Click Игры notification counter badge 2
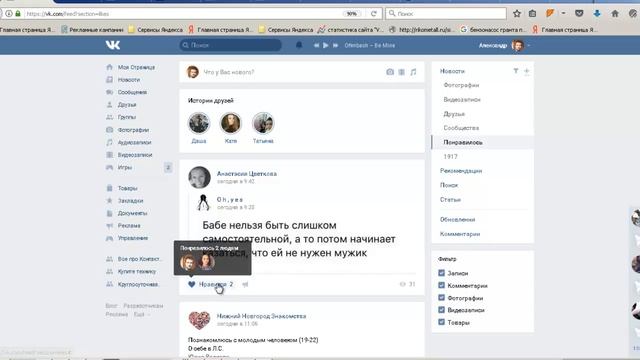This screenshot has height=360, width=640. coord(168,167)
